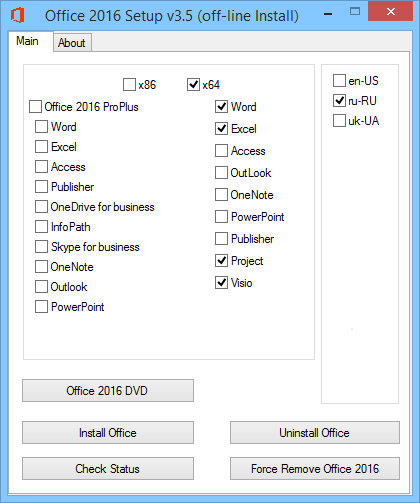
Task: Uncheck the checked Excel checkbox below x64
Action: [221, 129]
